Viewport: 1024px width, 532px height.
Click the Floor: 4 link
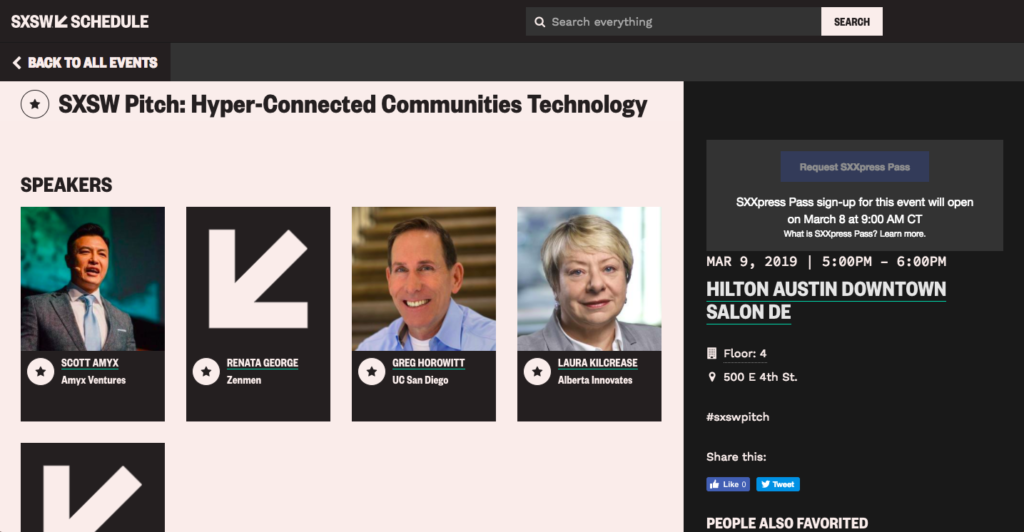pyautogui.click(x=744, y=354)
